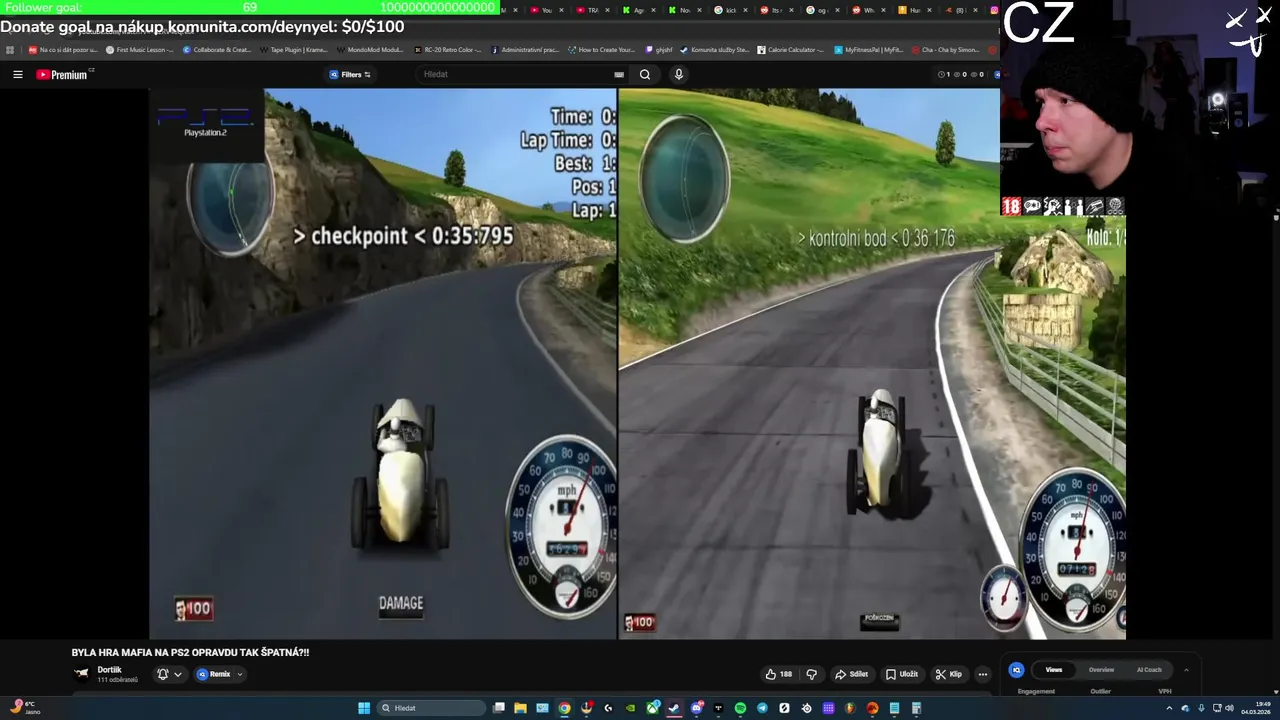Open bookmark 'MyFitnessPal | MyFit...'

coord(869,49)
